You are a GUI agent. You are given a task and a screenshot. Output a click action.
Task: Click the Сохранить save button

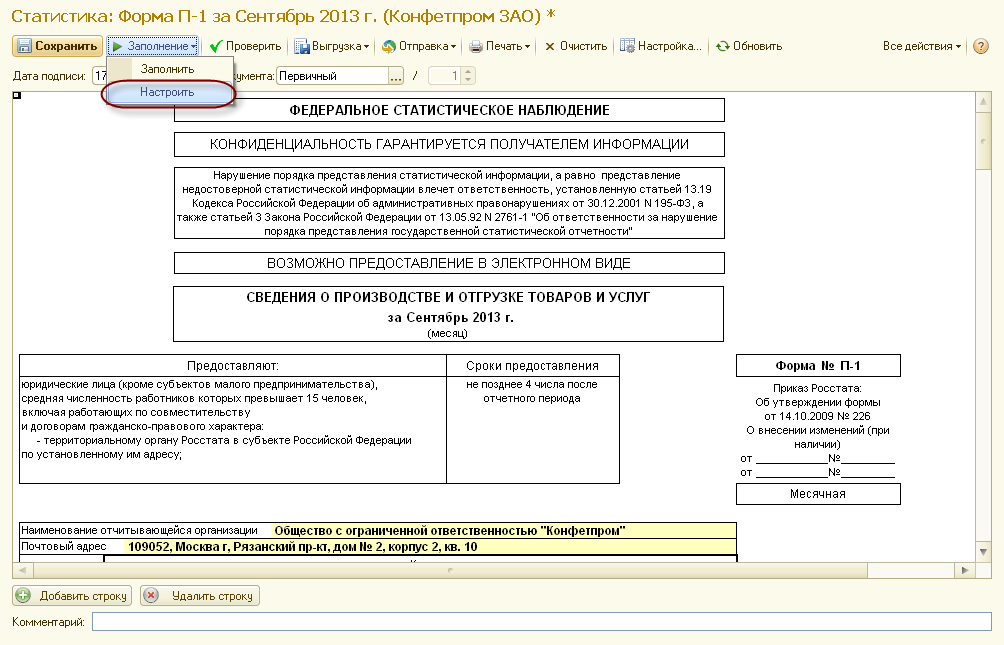coord(58,46)
